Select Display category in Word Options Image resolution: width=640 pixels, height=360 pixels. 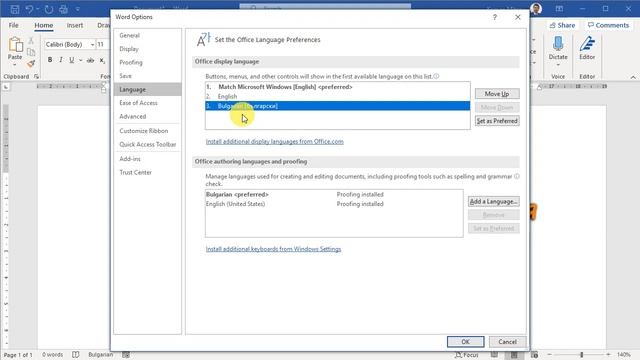tap(147, 49)
